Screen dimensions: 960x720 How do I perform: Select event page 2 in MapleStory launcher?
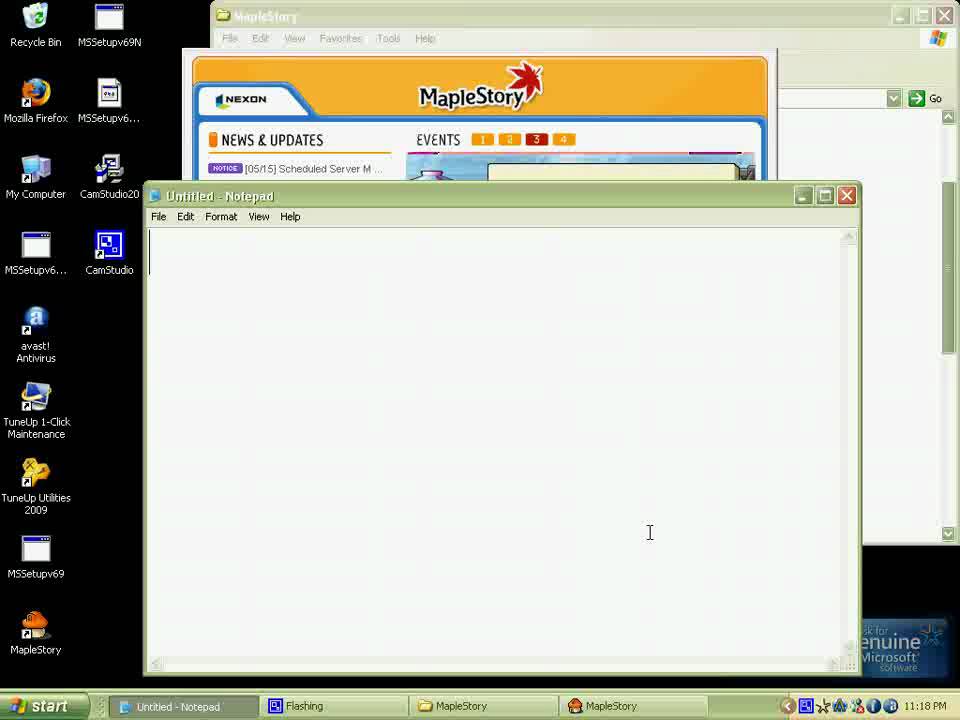[x=509, y=140]
